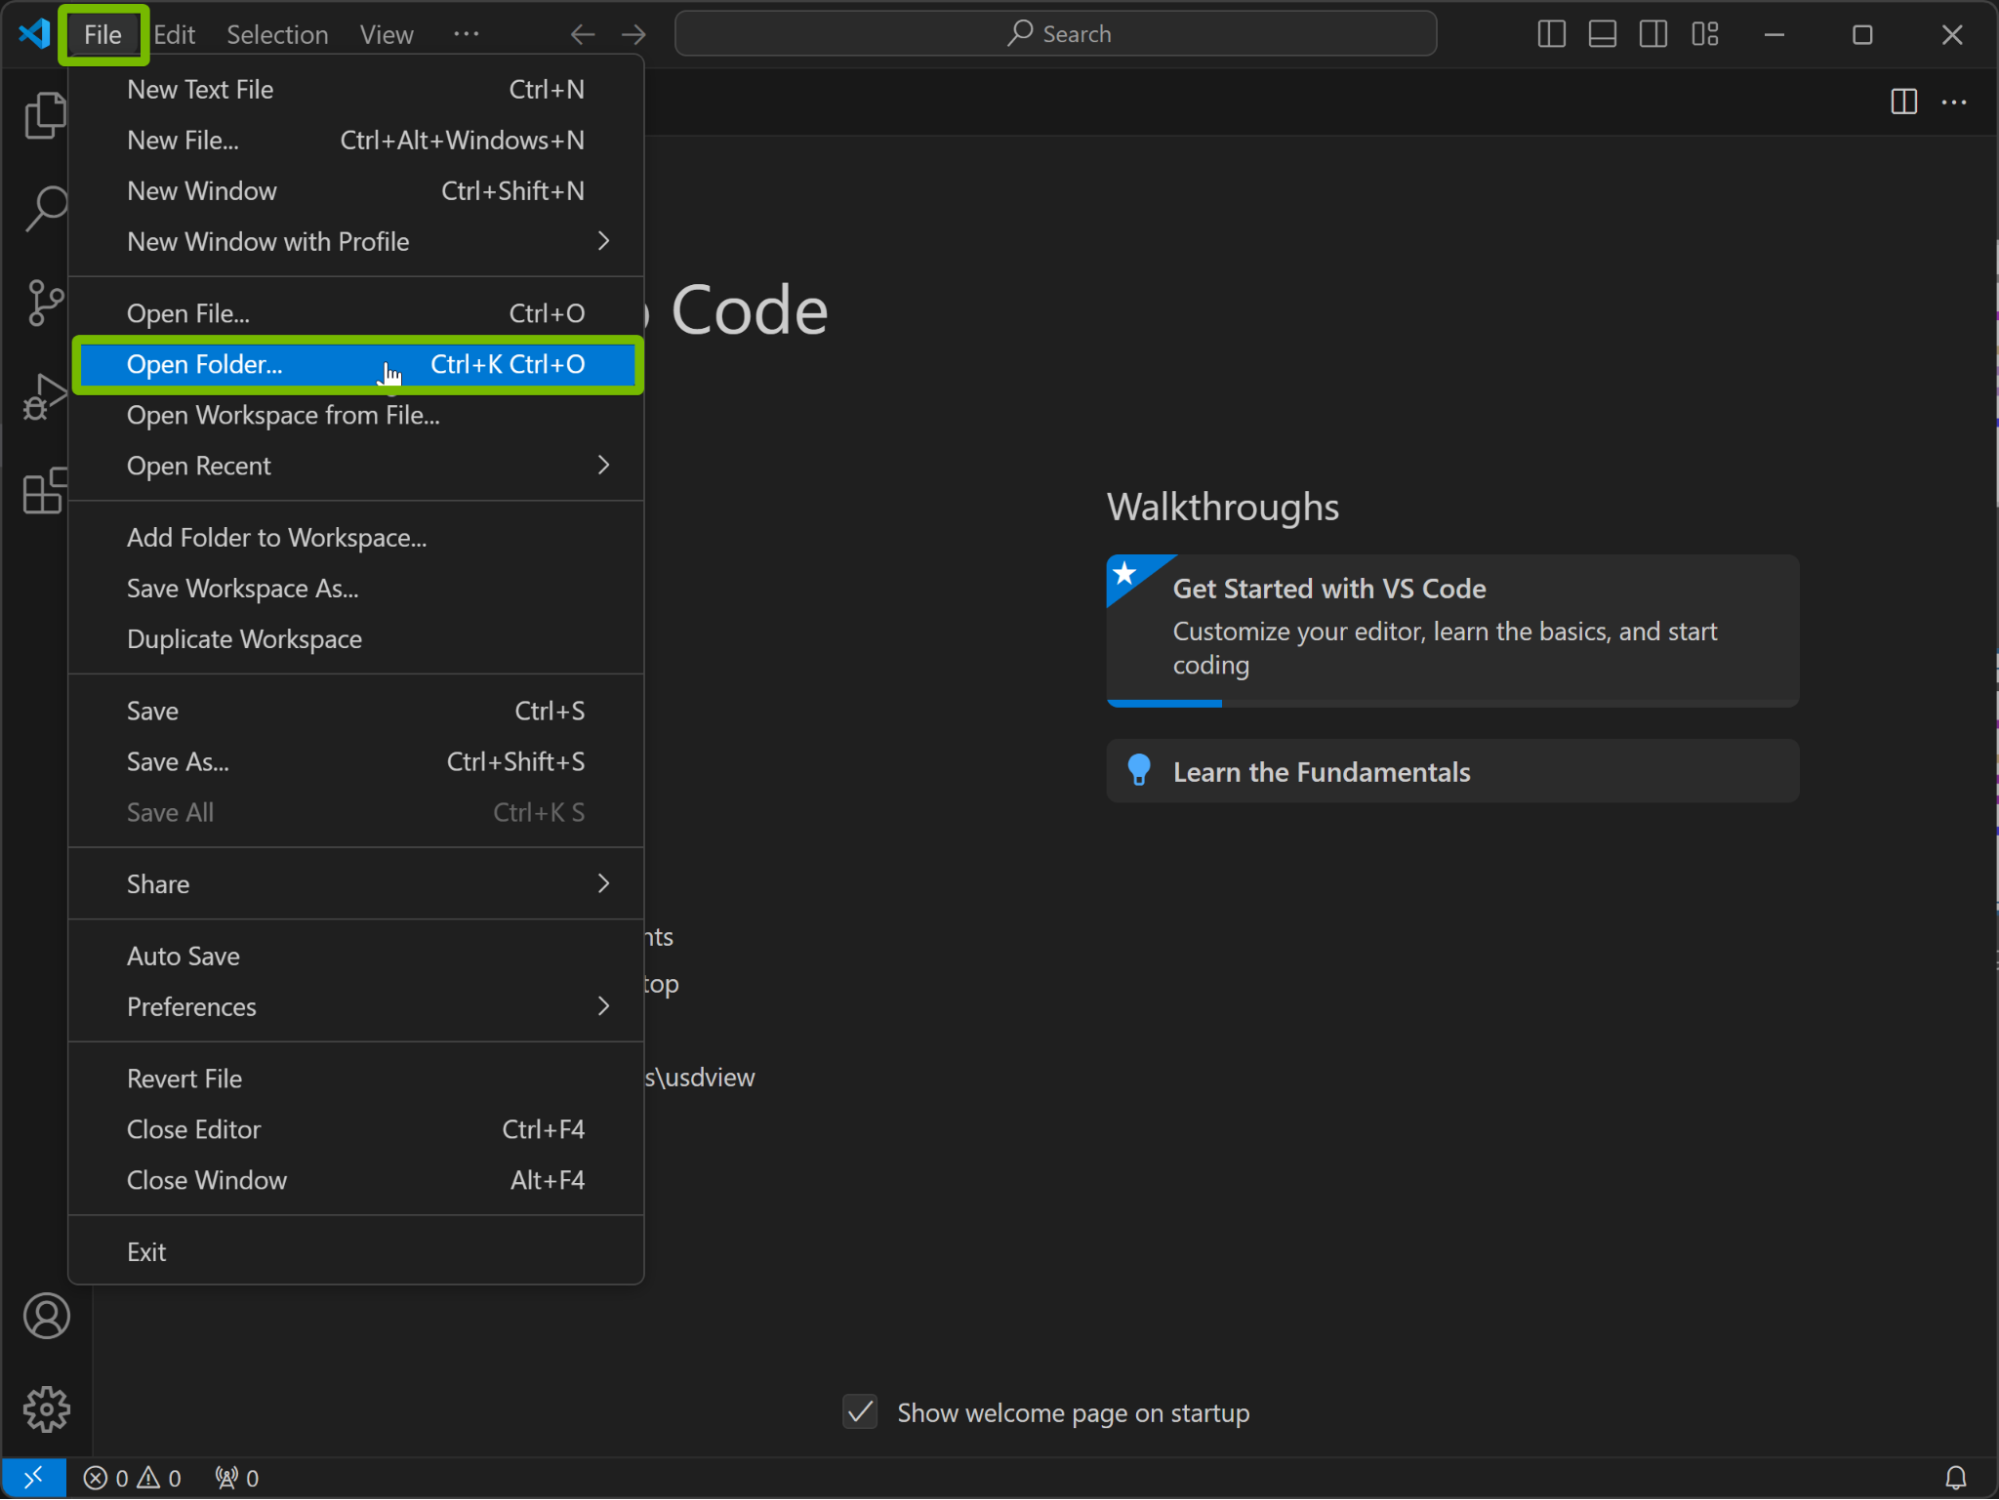Expand the Share submenu

point(356,883)
